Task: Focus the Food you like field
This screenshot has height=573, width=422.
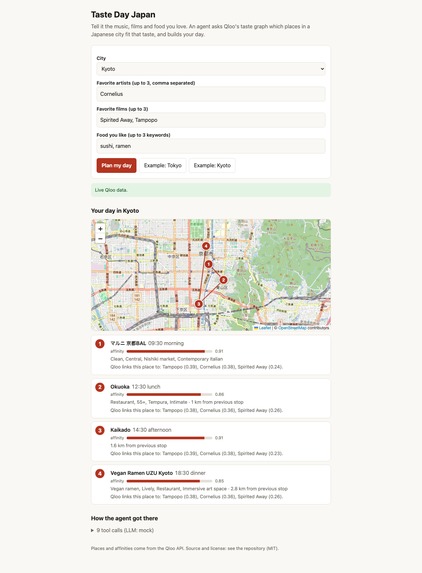Action: (x=211, y=146)
